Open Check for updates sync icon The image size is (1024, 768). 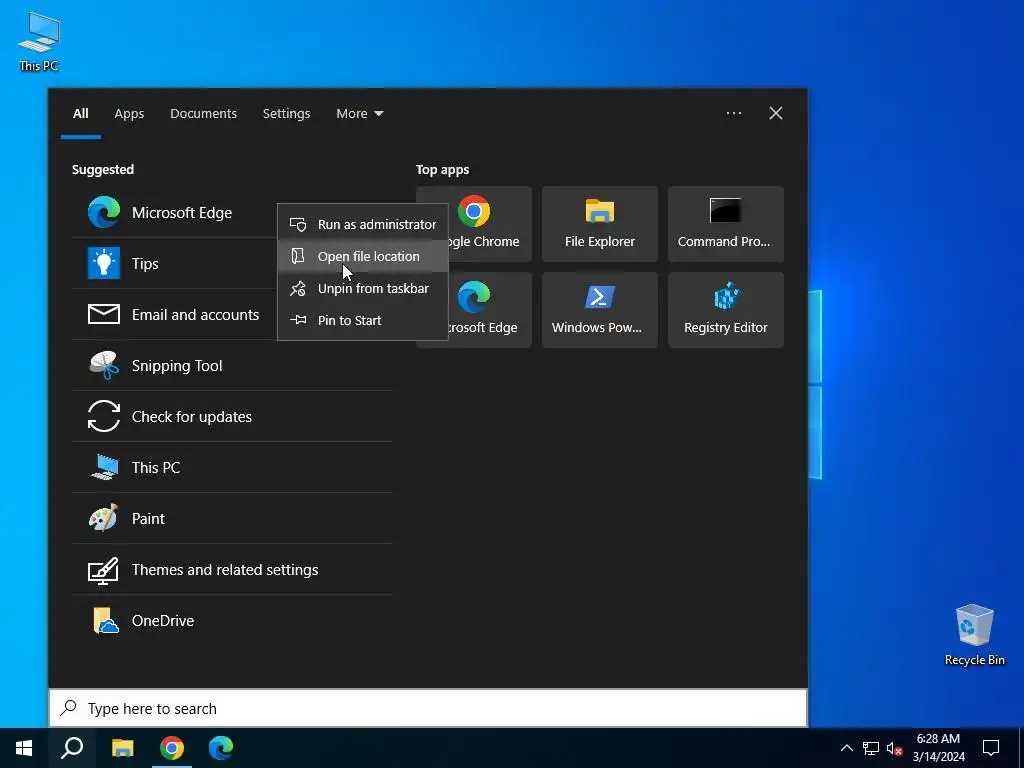104,416
